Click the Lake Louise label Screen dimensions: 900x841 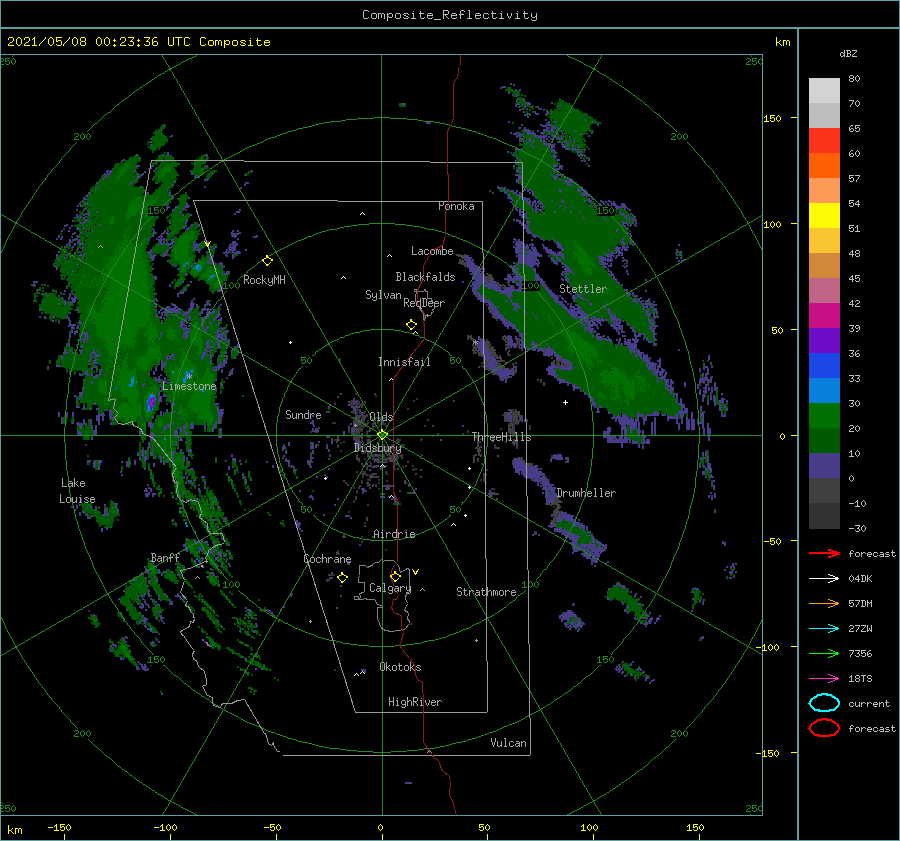77,491
